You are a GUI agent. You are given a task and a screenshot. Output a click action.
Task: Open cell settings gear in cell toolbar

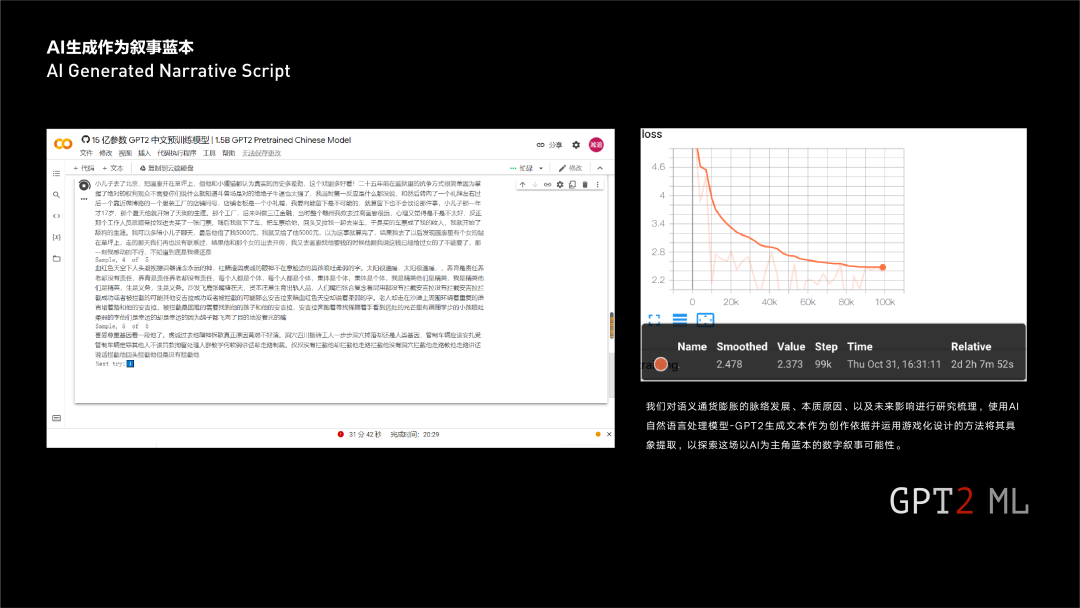(x=560, y=185)
